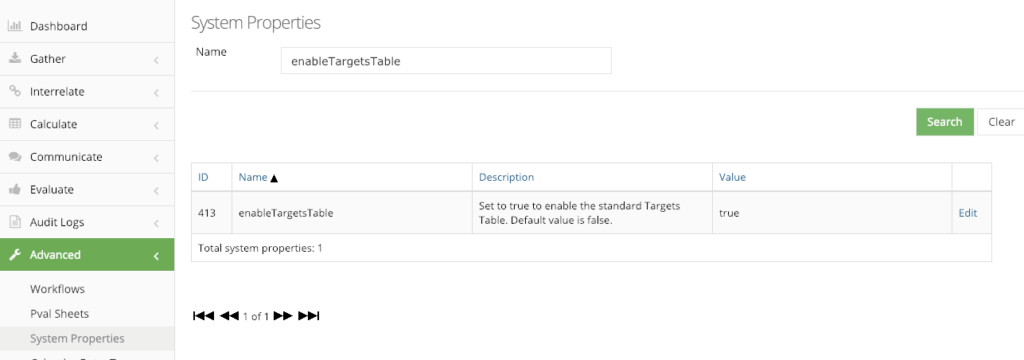Click the Evaluate thumbs-up icon
Image resolution: width=1024 pixels, height=360 pixels.
14,189
